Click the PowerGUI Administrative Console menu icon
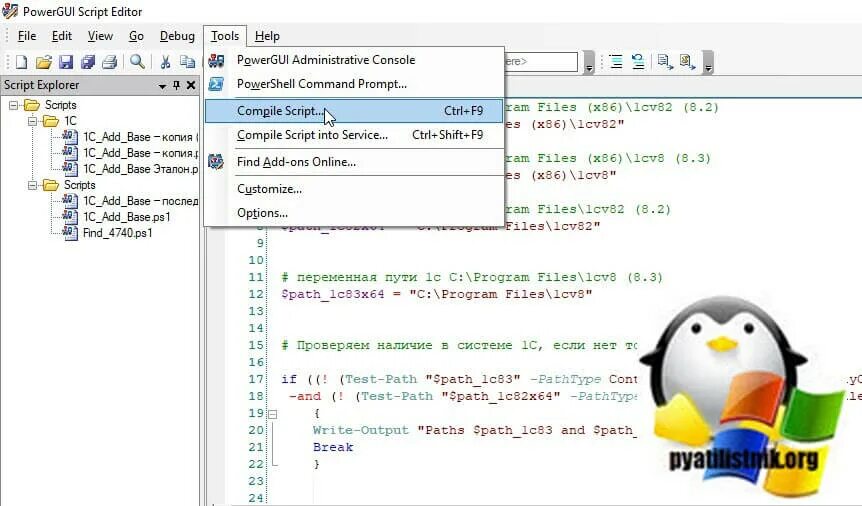862x506 pixels. coord(216,60)
